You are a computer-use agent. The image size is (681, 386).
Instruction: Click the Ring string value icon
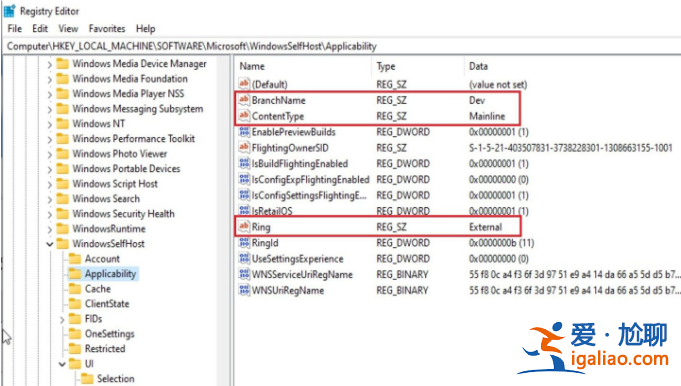244,227
